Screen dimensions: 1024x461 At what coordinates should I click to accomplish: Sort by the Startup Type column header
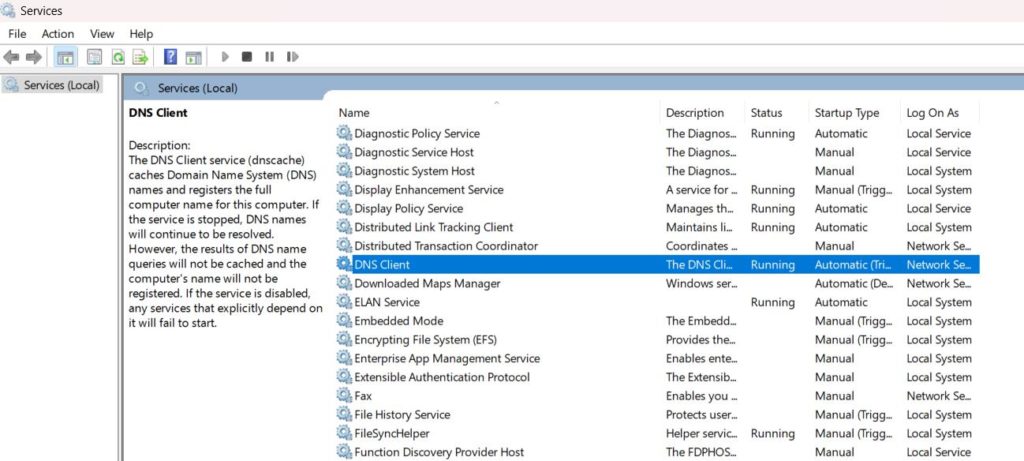pos(846,113)
